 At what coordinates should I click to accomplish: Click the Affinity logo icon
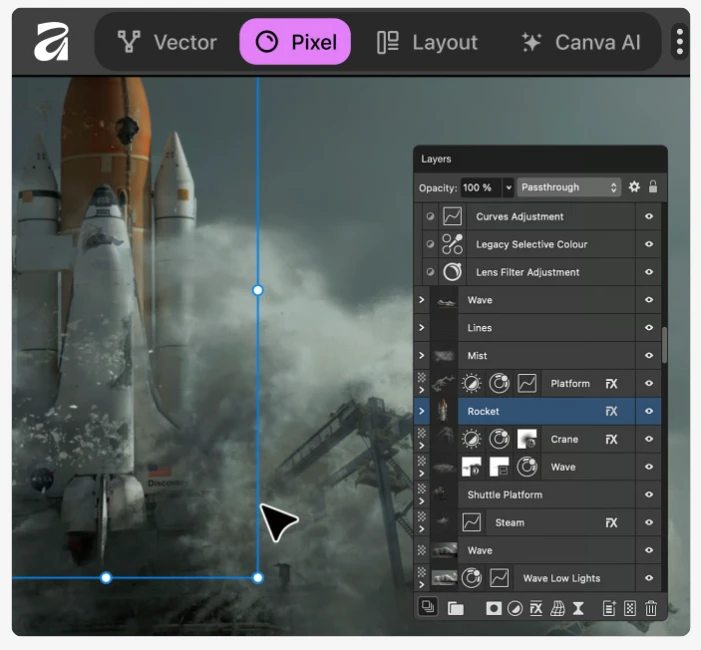[51, 42]
